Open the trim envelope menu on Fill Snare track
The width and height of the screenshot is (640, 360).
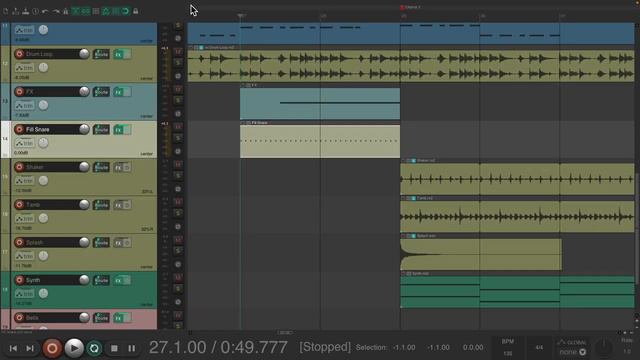[24, 143]
